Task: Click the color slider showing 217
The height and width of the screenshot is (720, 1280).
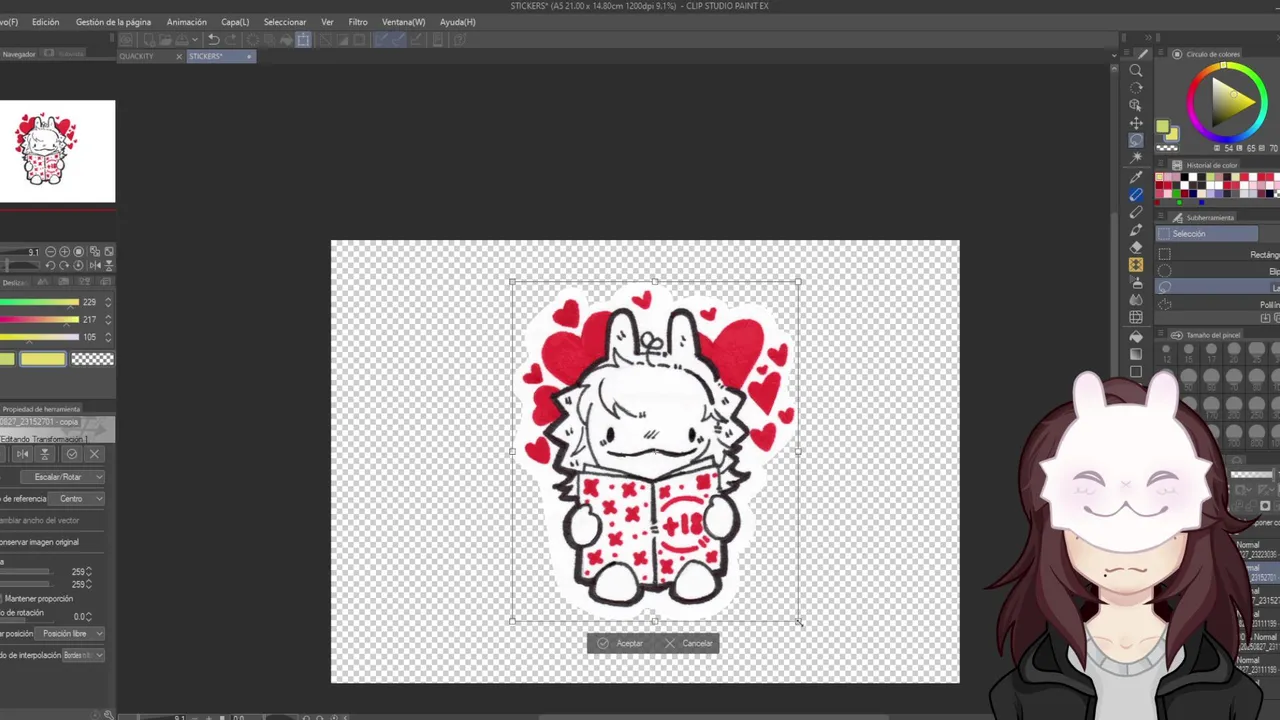Action: point(39,320)
